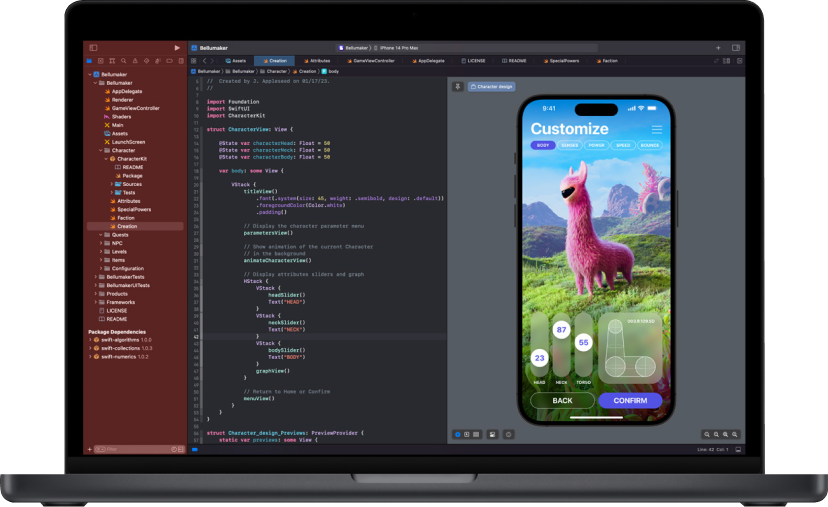Click the NECK slider knob showing 87
The image size is (828, 507).
(x=561, y=329)
